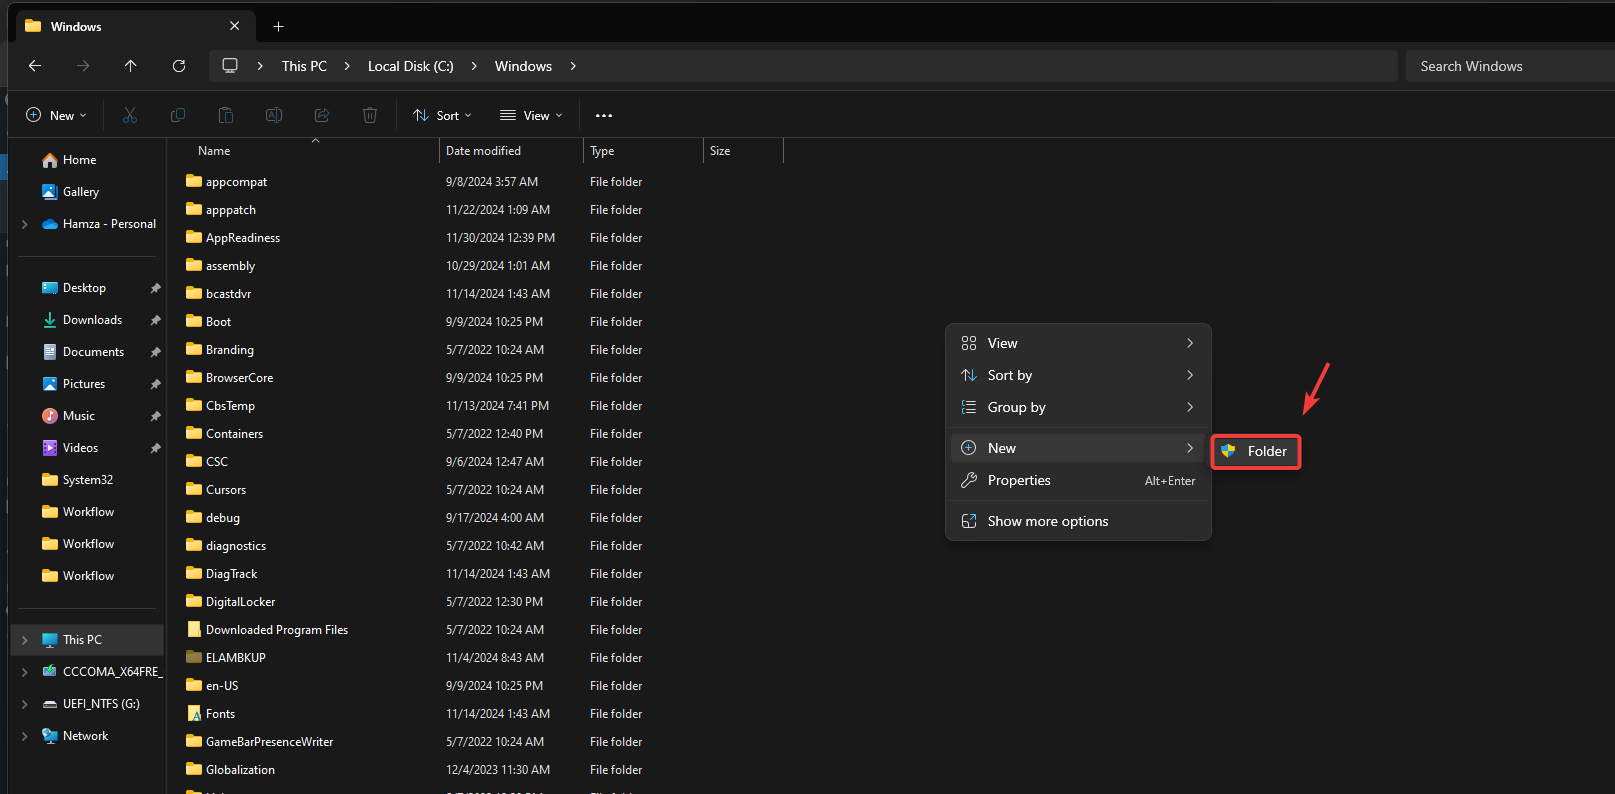Viewport: 1615px width, 794px height.
Task: Click the Share icon in toolbar
Action: pyautogui.click(x=322, y=115)
